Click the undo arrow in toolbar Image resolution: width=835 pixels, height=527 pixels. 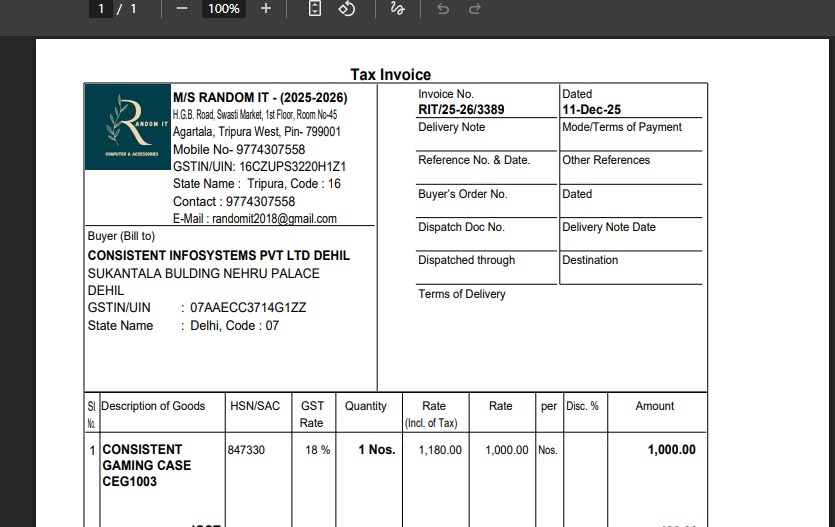pos(443,9)
